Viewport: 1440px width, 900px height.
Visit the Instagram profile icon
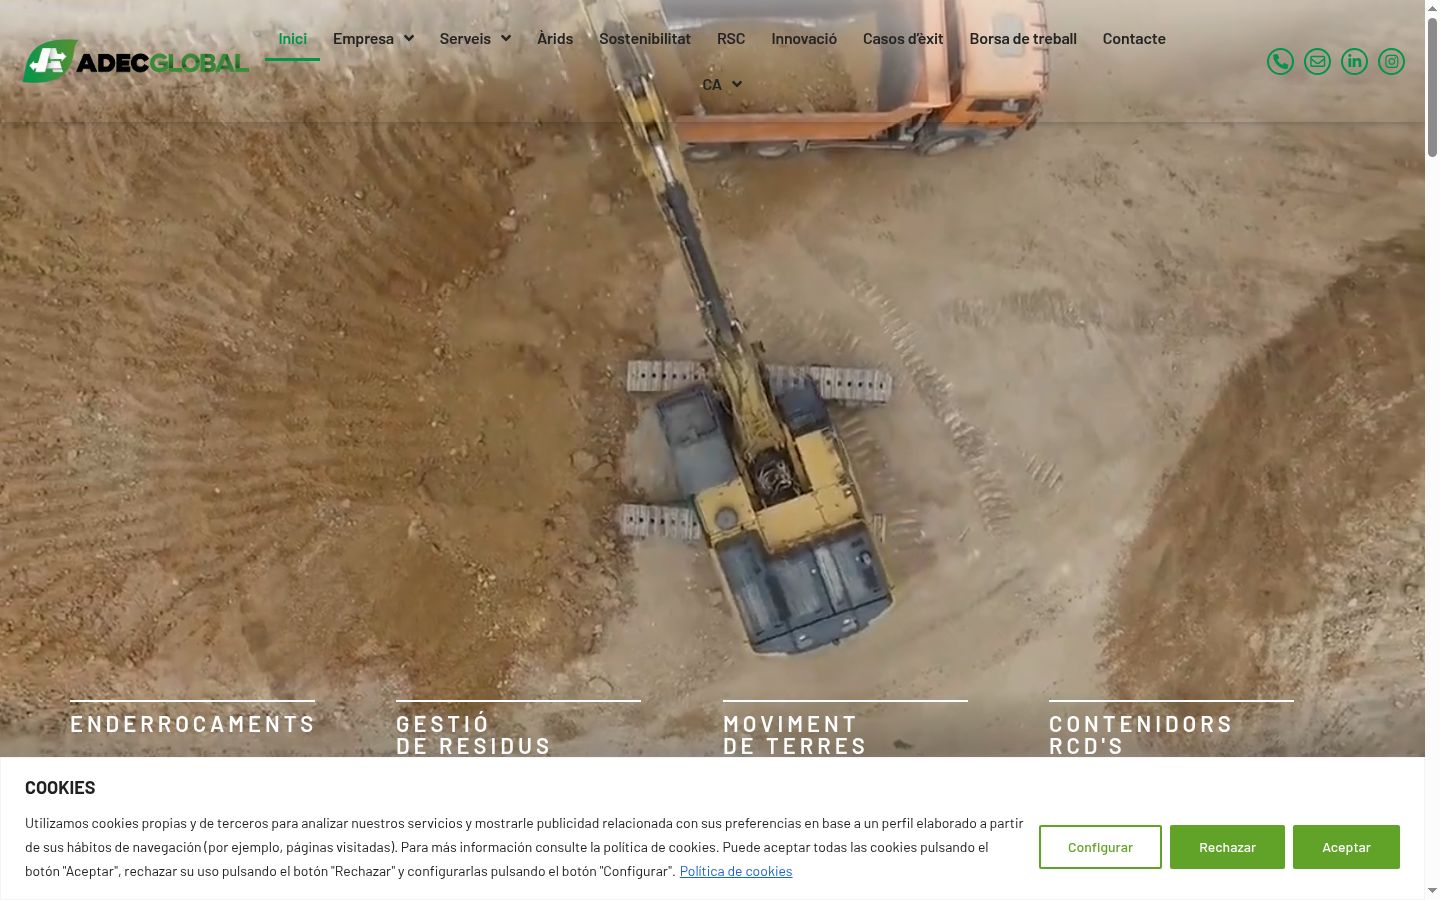pos(1391,61)
